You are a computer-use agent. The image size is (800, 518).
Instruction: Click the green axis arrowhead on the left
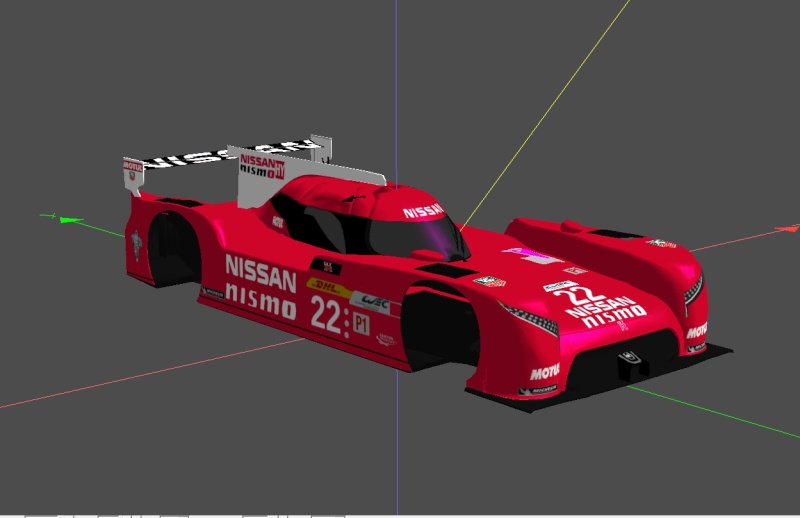[x=66, y=218]
